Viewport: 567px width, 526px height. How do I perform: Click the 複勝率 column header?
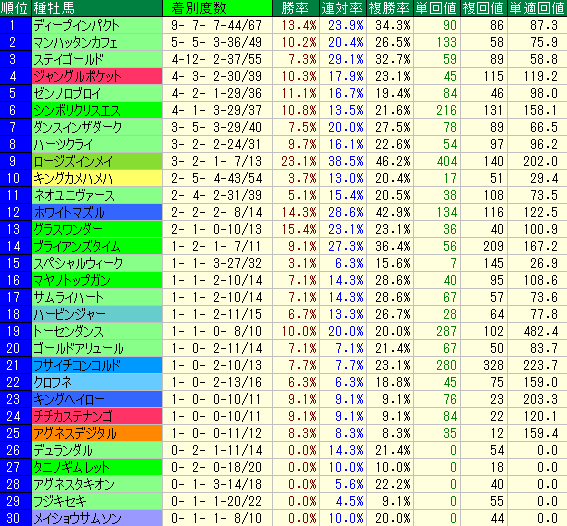390,8
